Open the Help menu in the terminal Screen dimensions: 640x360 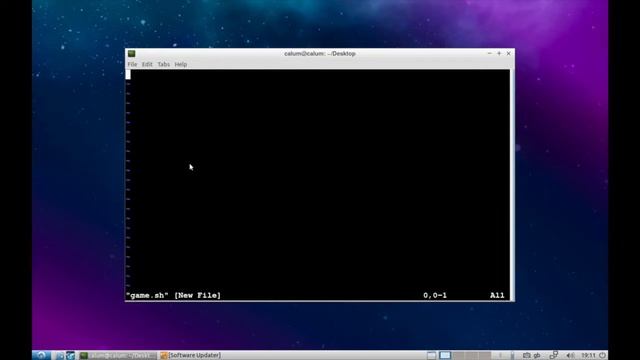(x=180, y=64)
